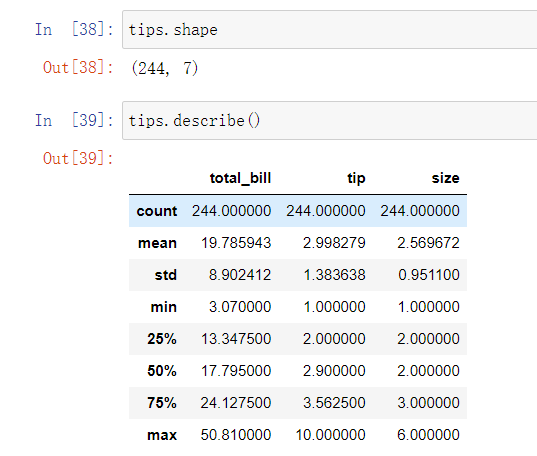Select size count value 244.000000
The image size is (537, 456).
coord(420,211)
